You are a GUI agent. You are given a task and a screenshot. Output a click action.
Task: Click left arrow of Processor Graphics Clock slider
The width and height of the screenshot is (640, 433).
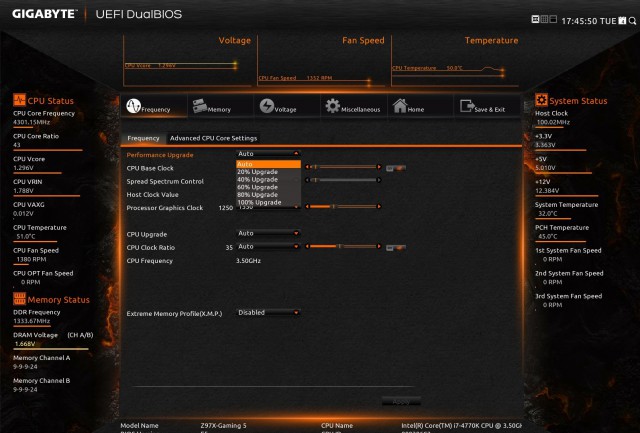coord(307,207)
